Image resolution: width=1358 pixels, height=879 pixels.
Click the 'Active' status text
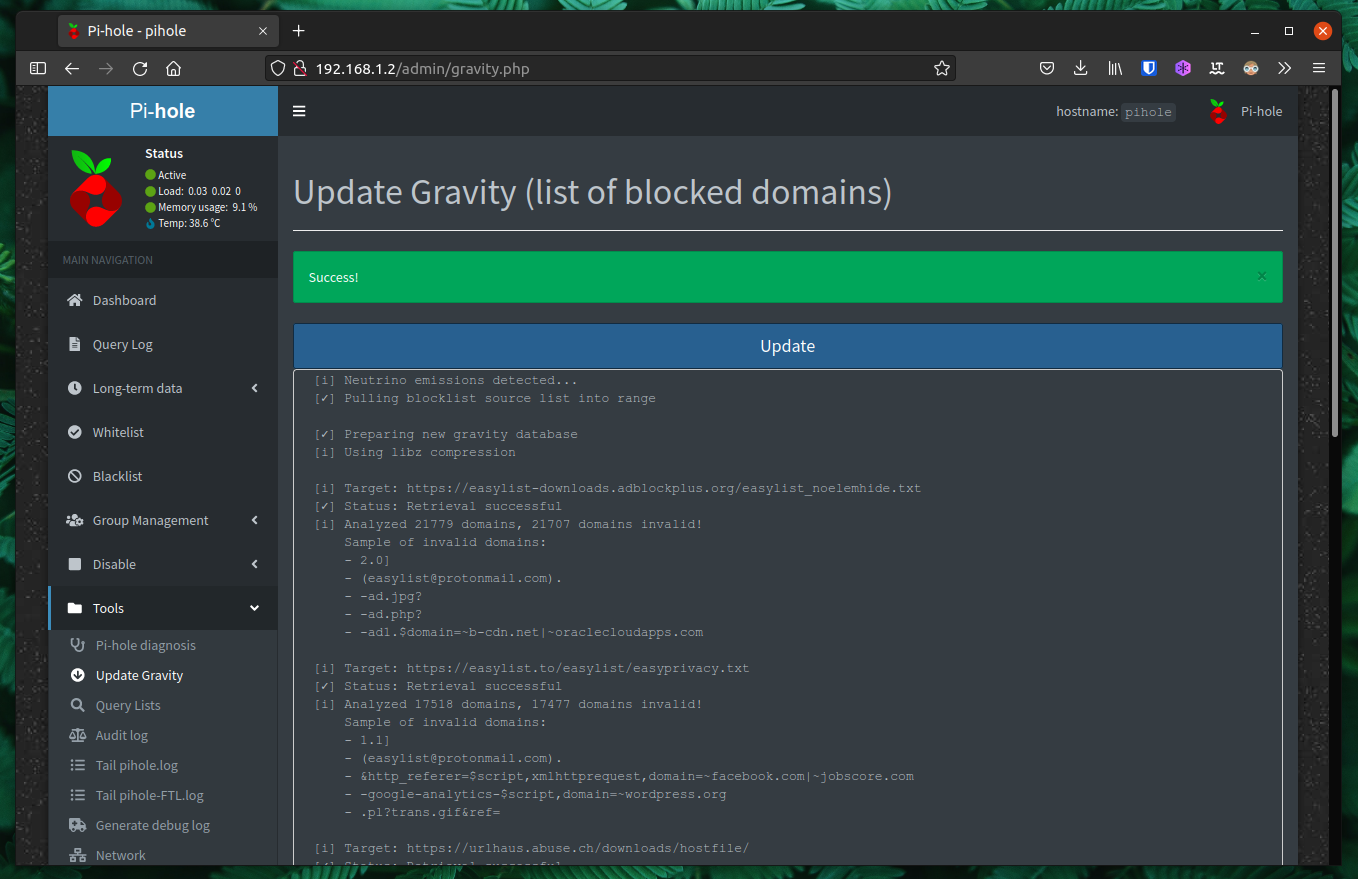[x=172, y=175]
